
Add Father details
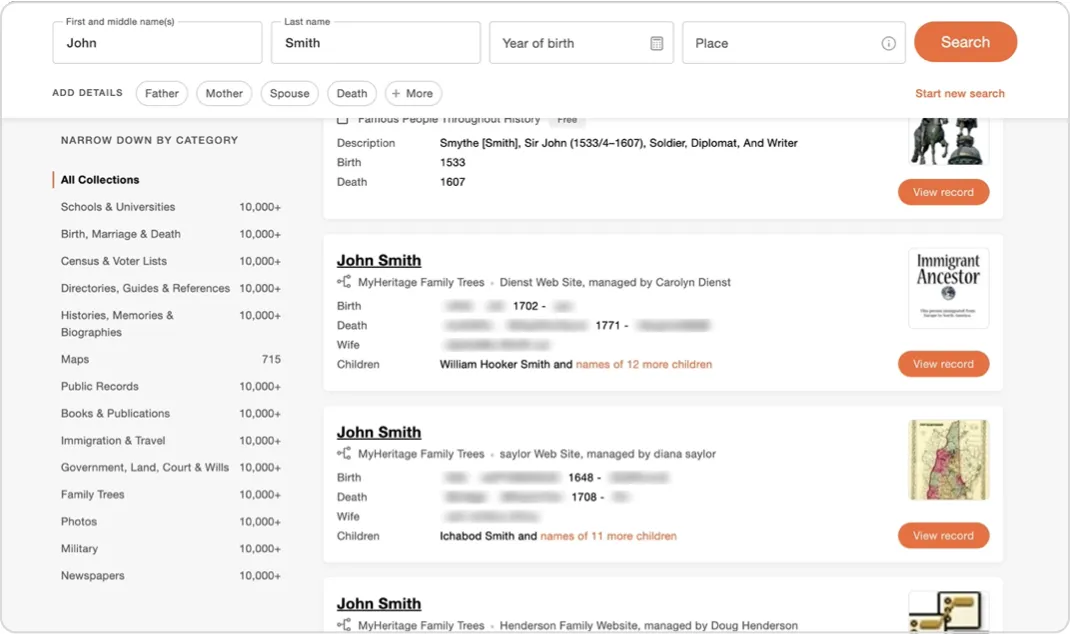point(162,93)
